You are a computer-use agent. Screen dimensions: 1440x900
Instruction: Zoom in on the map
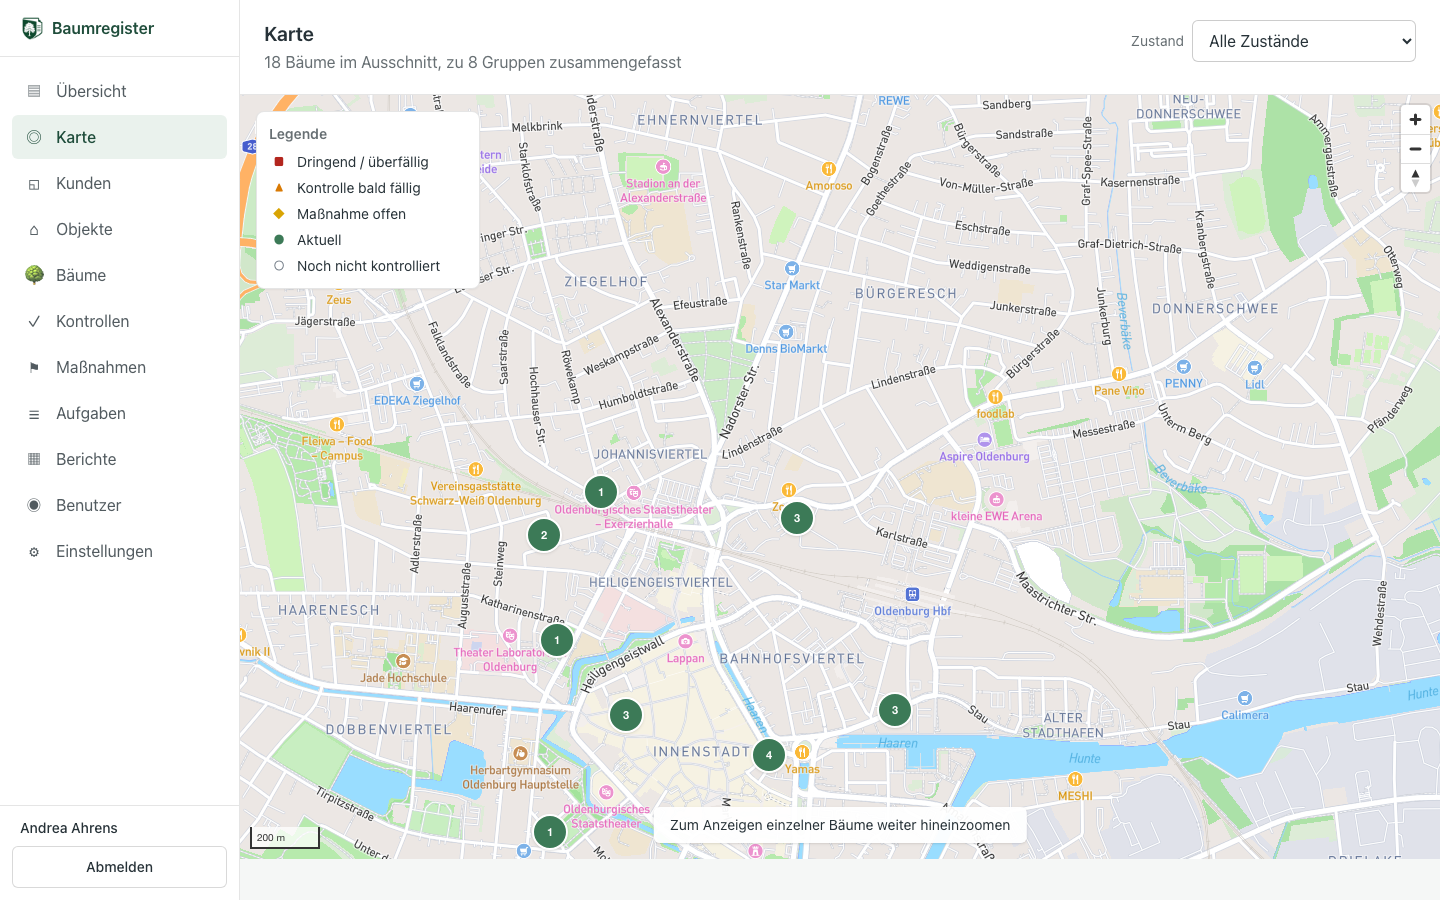[1415, 120]
